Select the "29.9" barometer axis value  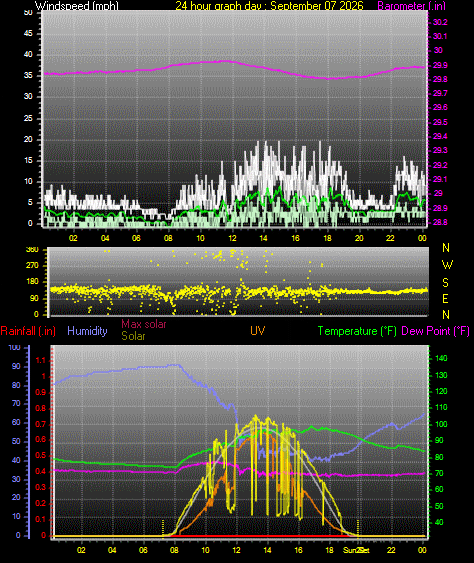[440, 65]
